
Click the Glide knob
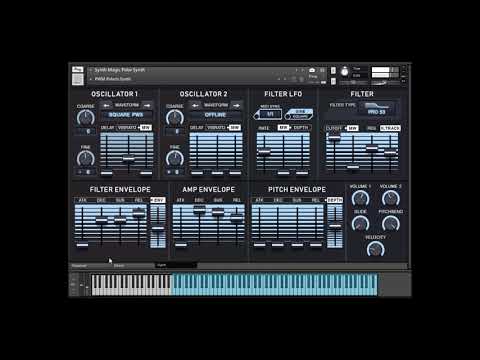[x=360, y=223]
